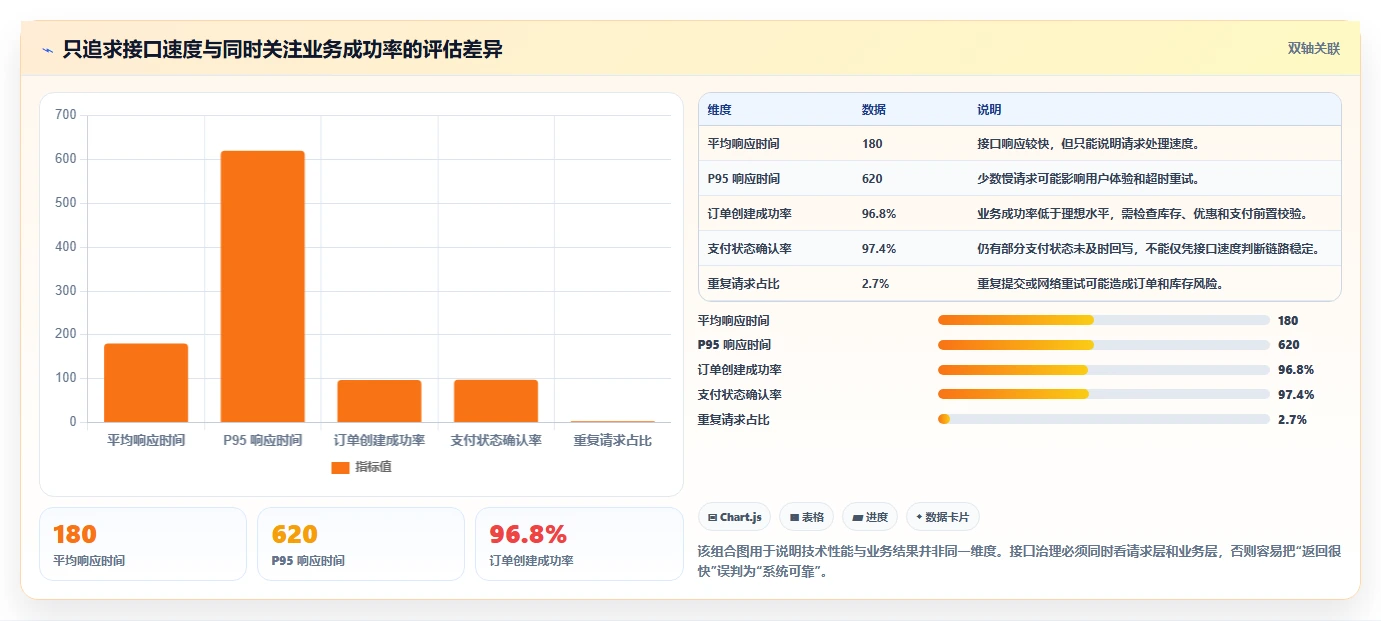The width and height of the screenshot is (1381, 621).
Task: Select the 支付状态确认率 table row cell
Action: point(749,249)
